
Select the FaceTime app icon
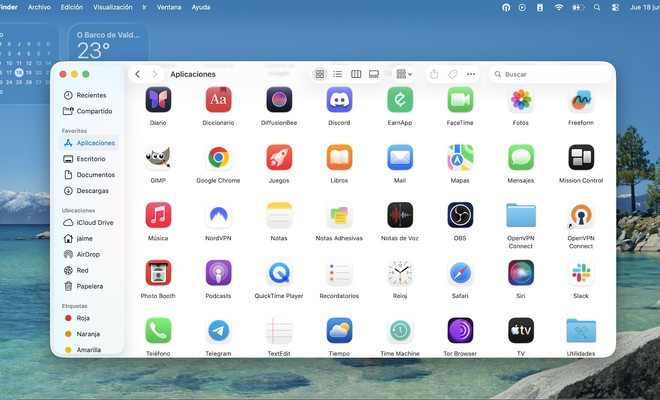(460, 100)
